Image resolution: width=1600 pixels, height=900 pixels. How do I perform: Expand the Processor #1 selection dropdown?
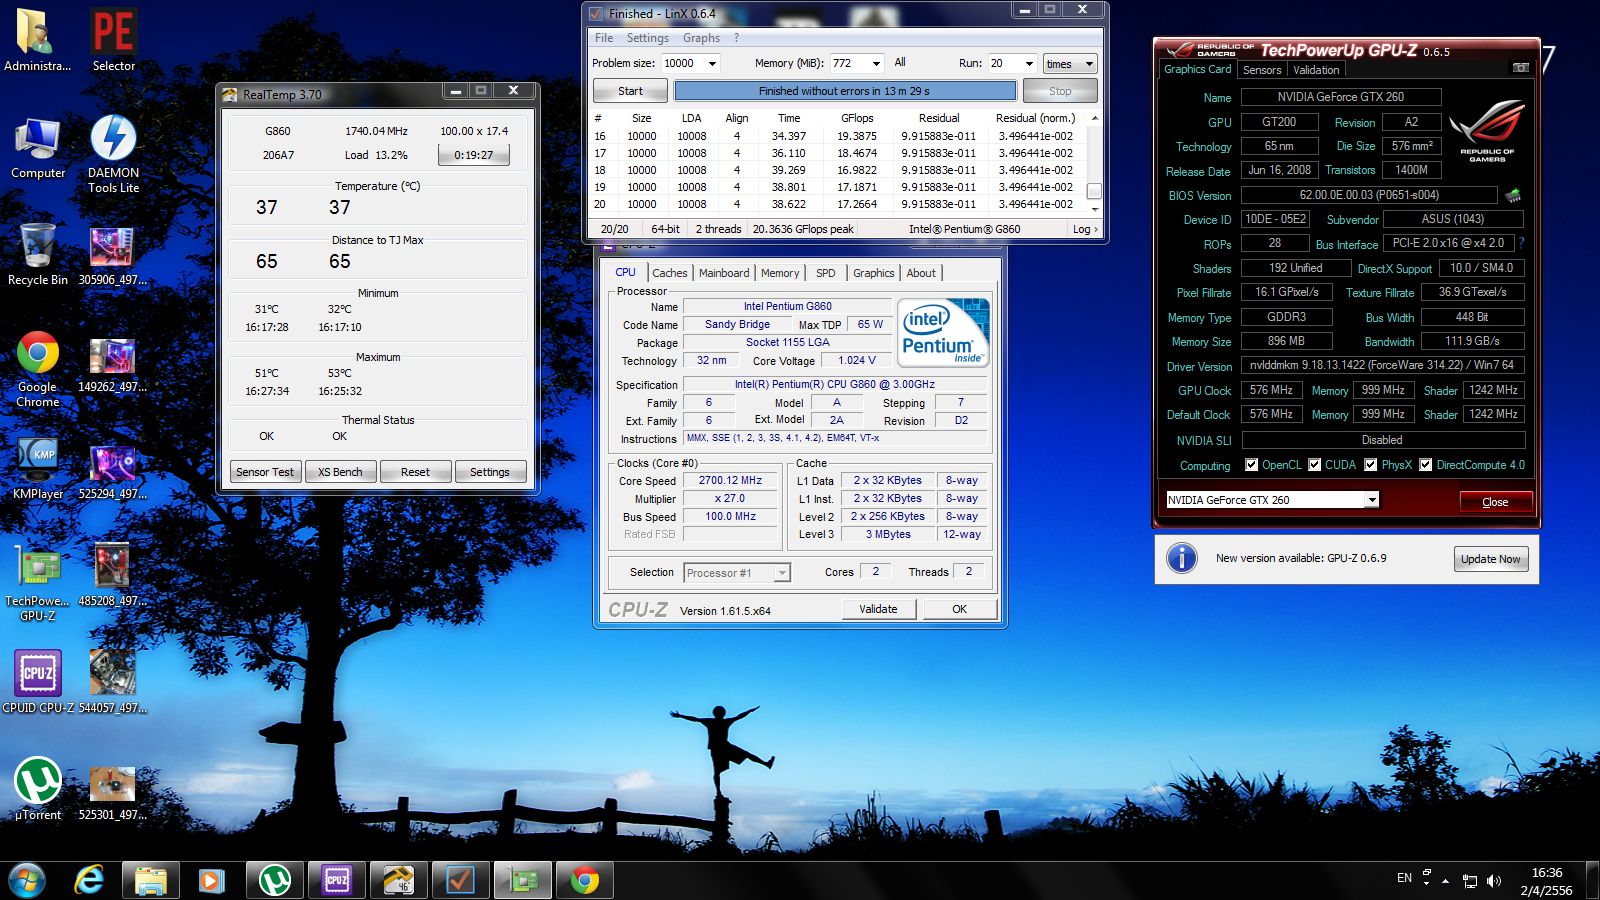pyautogui.click(x=782, y=573)
